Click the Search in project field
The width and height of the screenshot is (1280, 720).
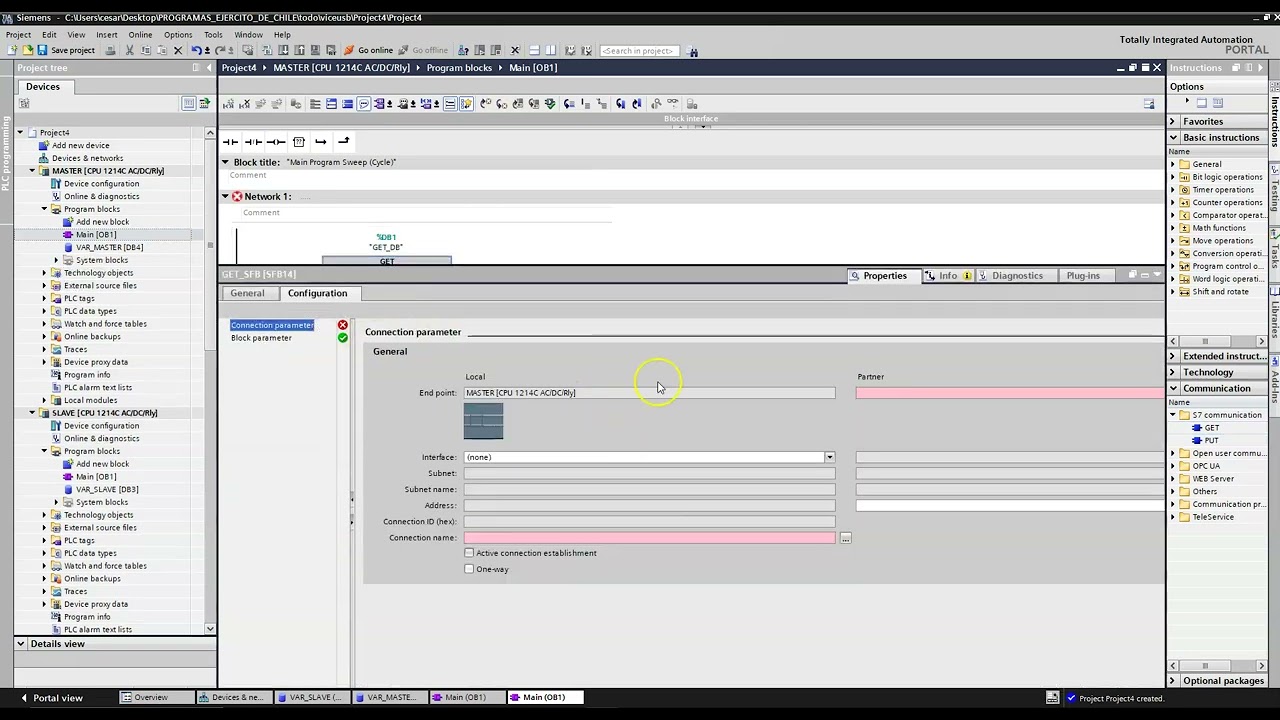(639, 51)
